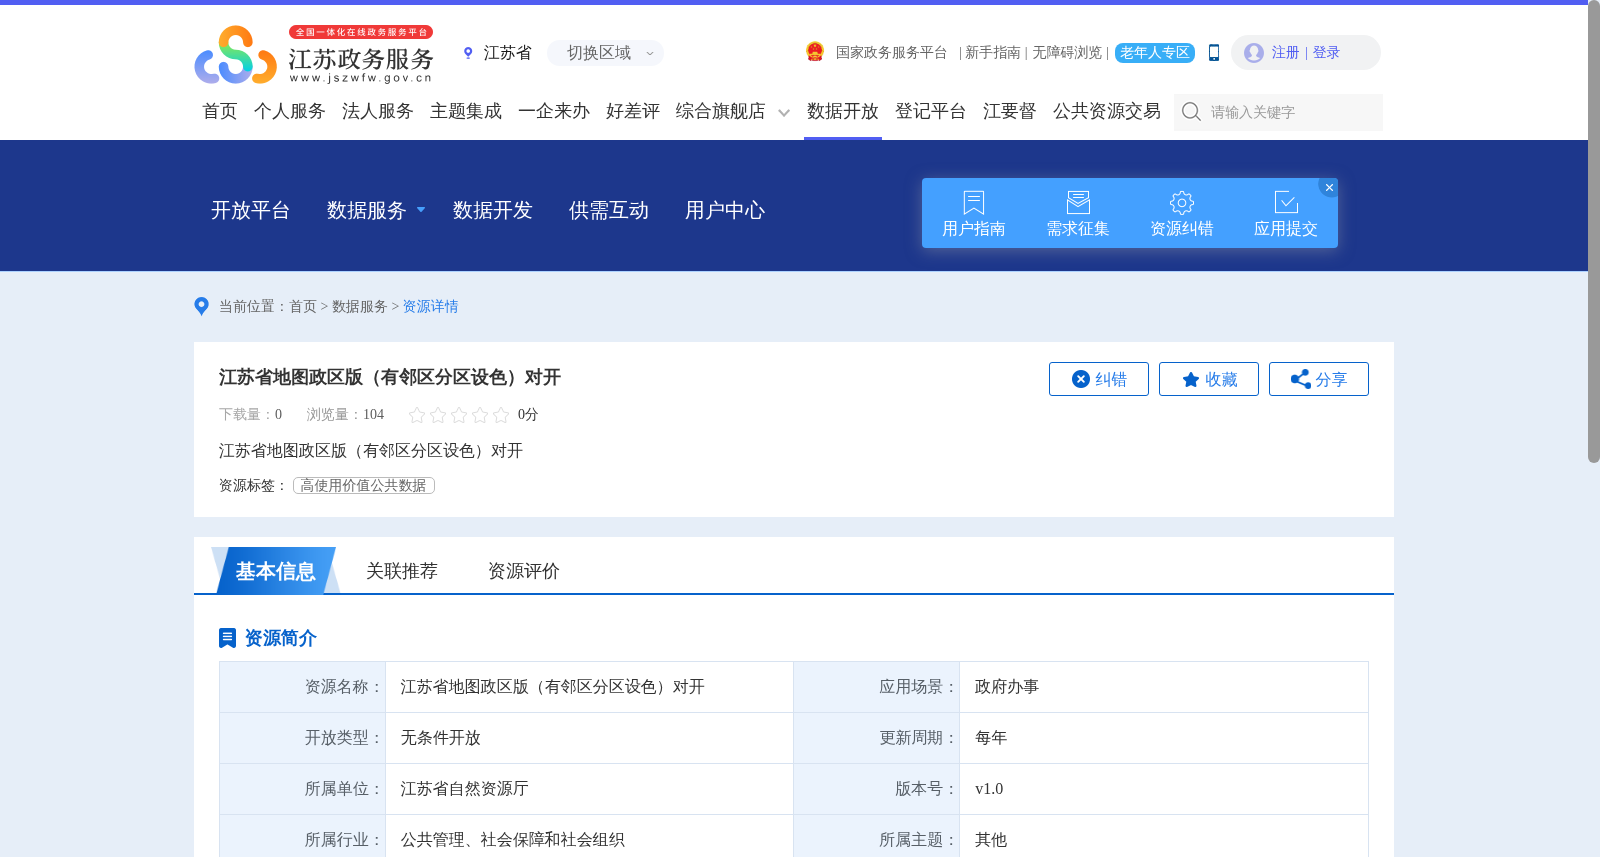Switch to the 基本信息 tab
Image resolution: width=1600 pixels, height=857 pixels.
click(x=275, y=571)
